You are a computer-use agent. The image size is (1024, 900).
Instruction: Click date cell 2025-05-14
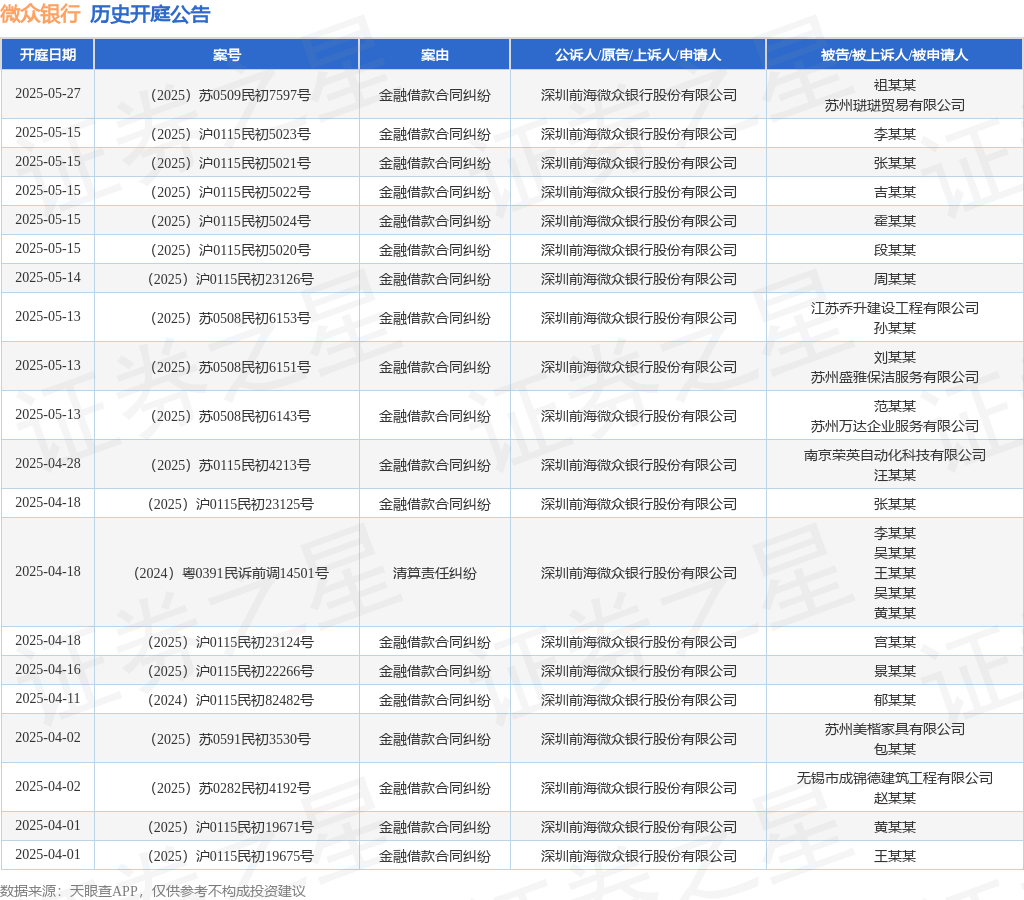pos(48,278)
